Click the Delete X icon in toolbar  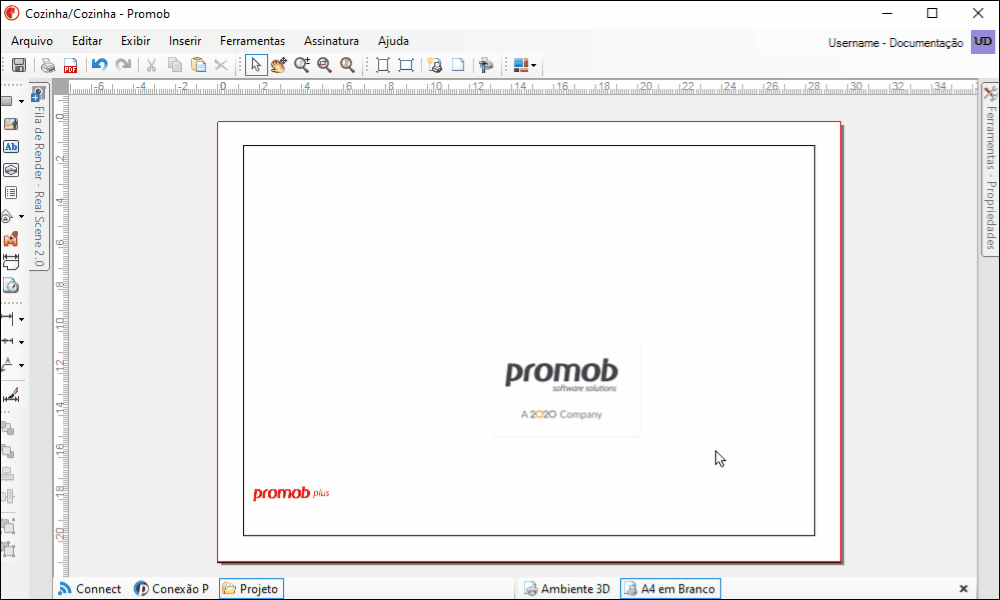[221, 65]
